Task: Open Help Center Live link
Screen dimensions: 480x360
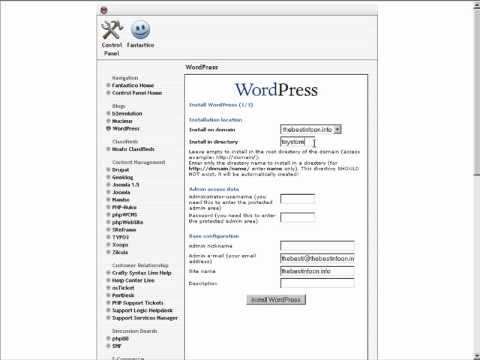Action: (x=133, y=280)
